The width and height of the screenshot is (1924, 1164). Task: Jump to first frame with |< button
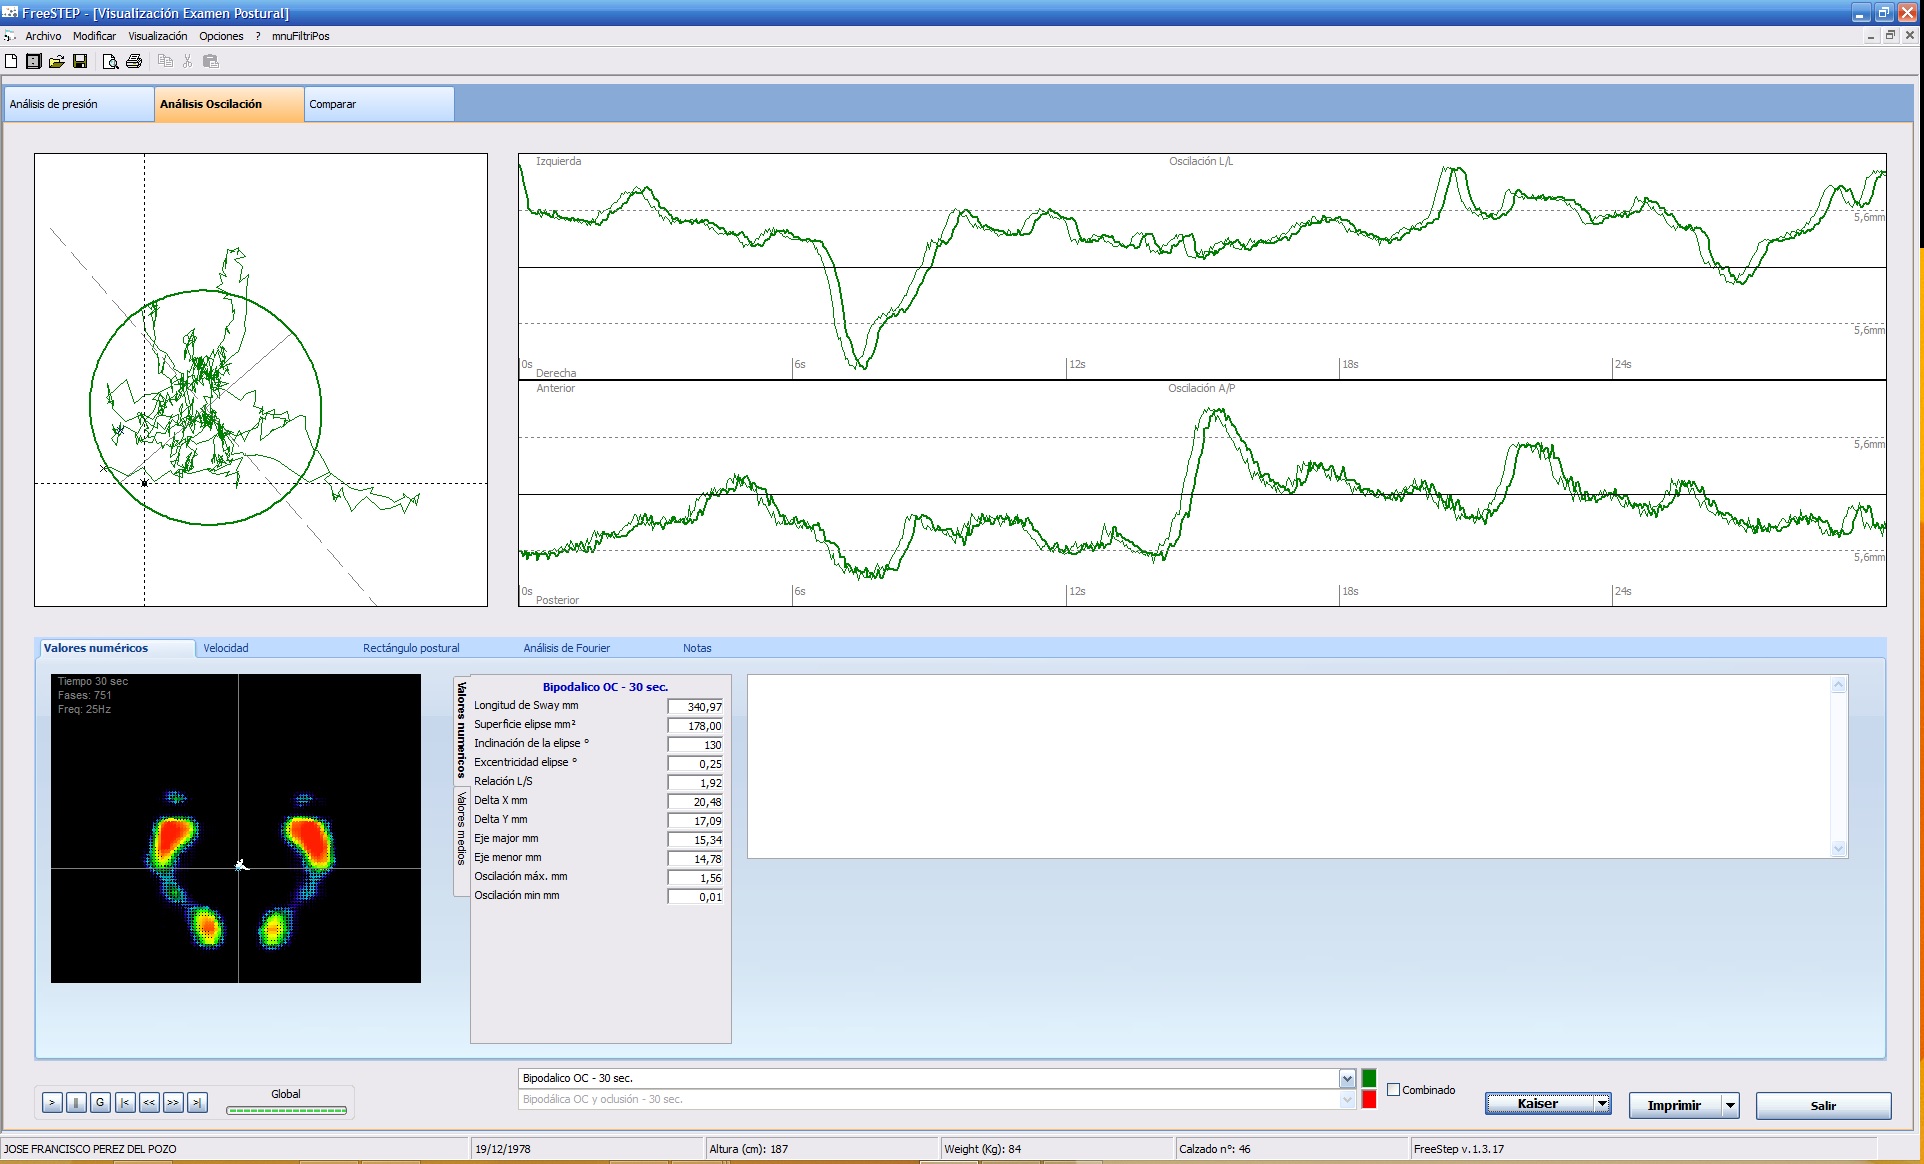(125, 1102)
